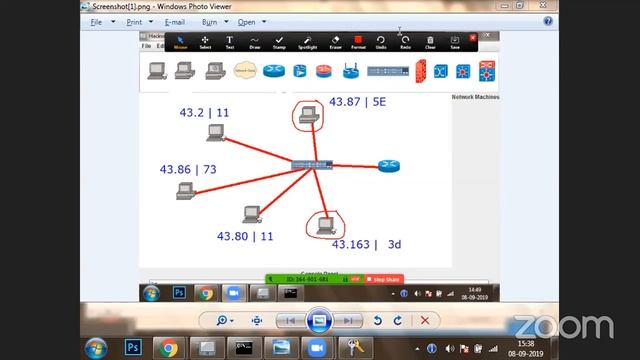Click the computer above the 43.80 | 11 label

(x=252, y=215)
